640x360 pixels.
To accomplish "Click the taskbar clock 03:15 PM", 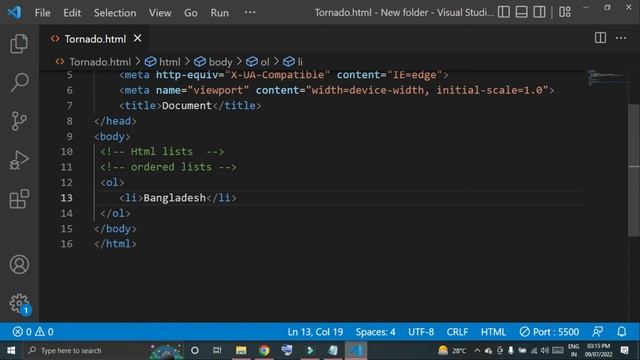I will pyautogui.click(x=598, y=350).
